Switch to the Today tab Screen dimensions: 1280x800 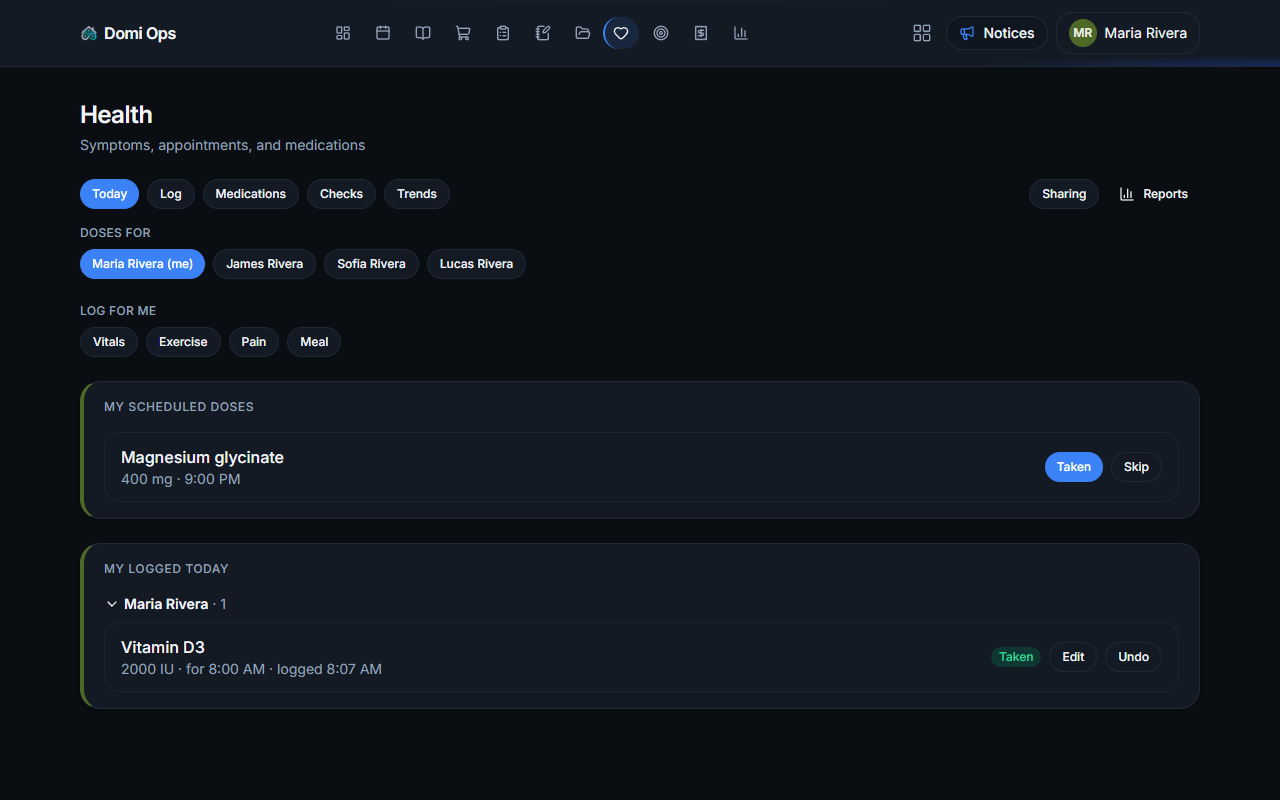coord(110,194)
